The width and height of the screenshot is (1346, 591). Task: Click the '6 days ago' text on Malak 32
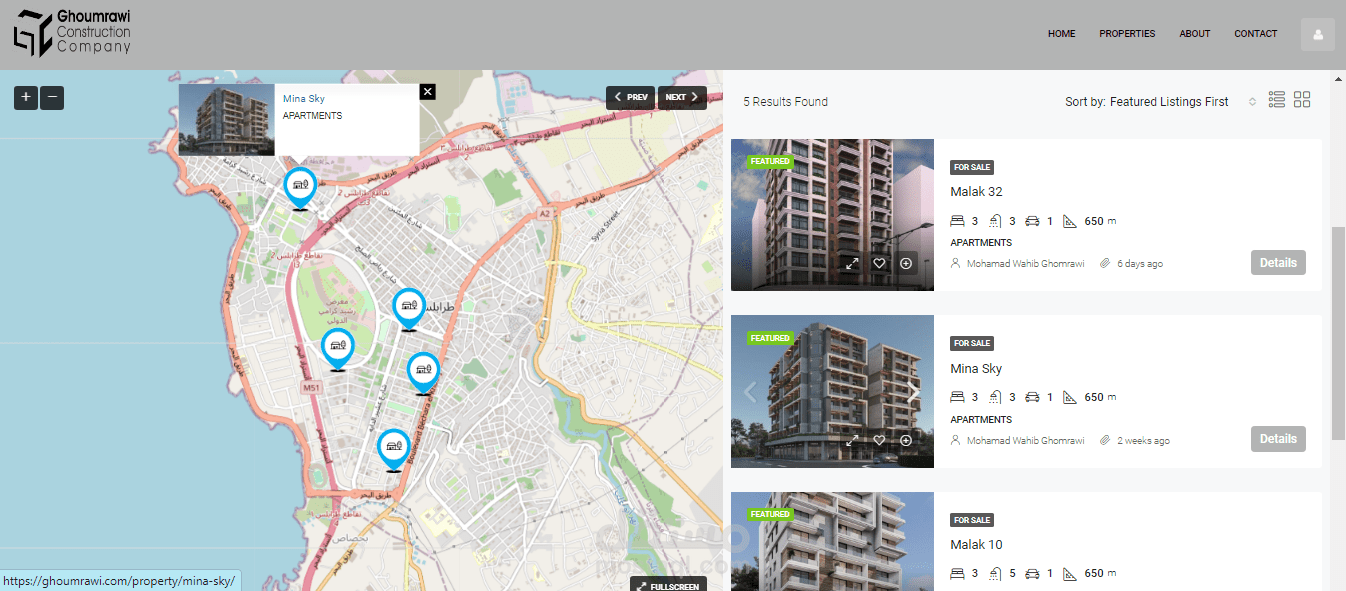click(1140, 264)
